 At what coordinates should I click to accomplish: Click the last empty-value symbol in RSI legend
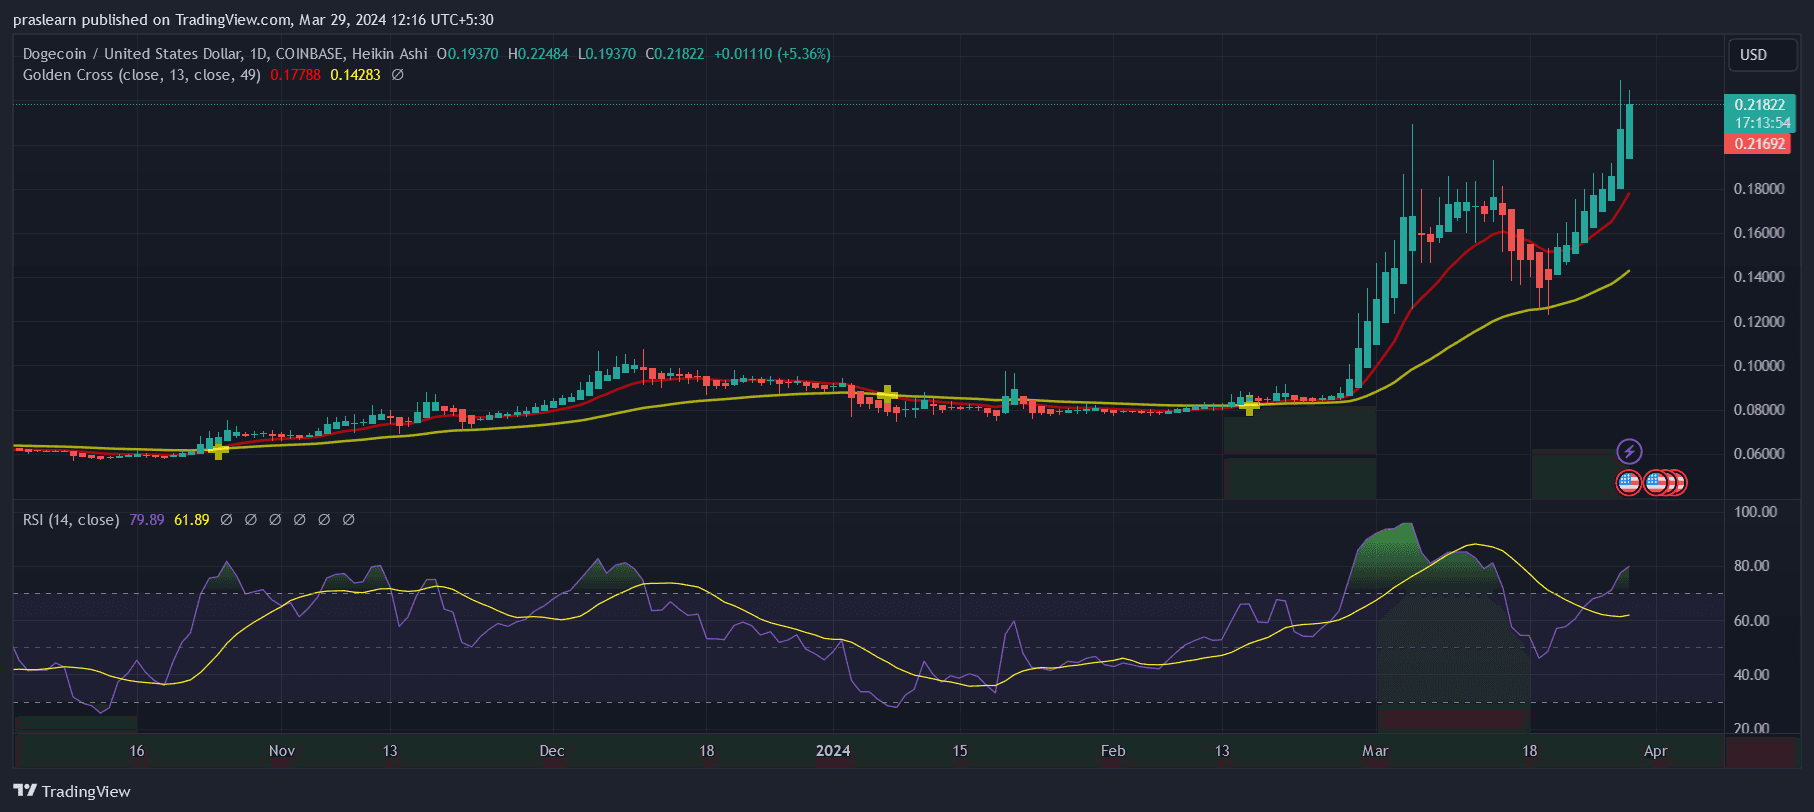pos(349,520)
